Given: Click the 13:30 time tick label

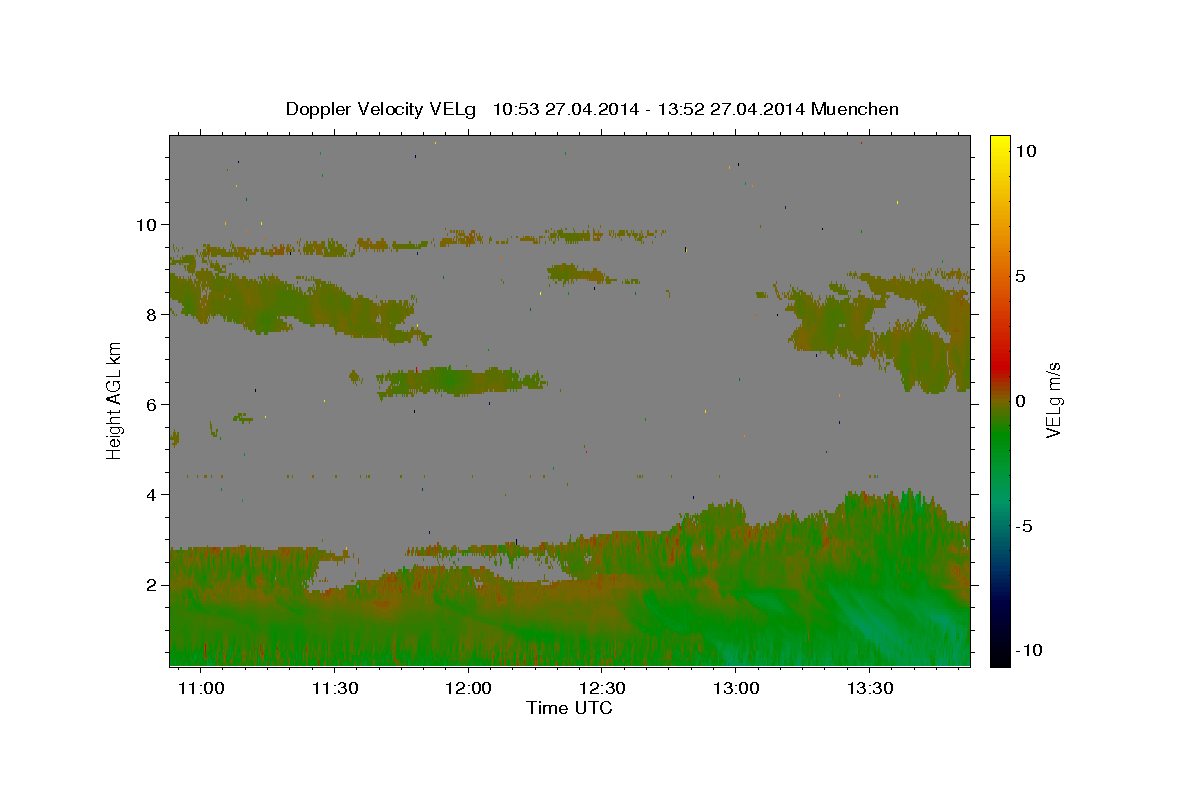Looking at the screenshot, I should [869, 689].
